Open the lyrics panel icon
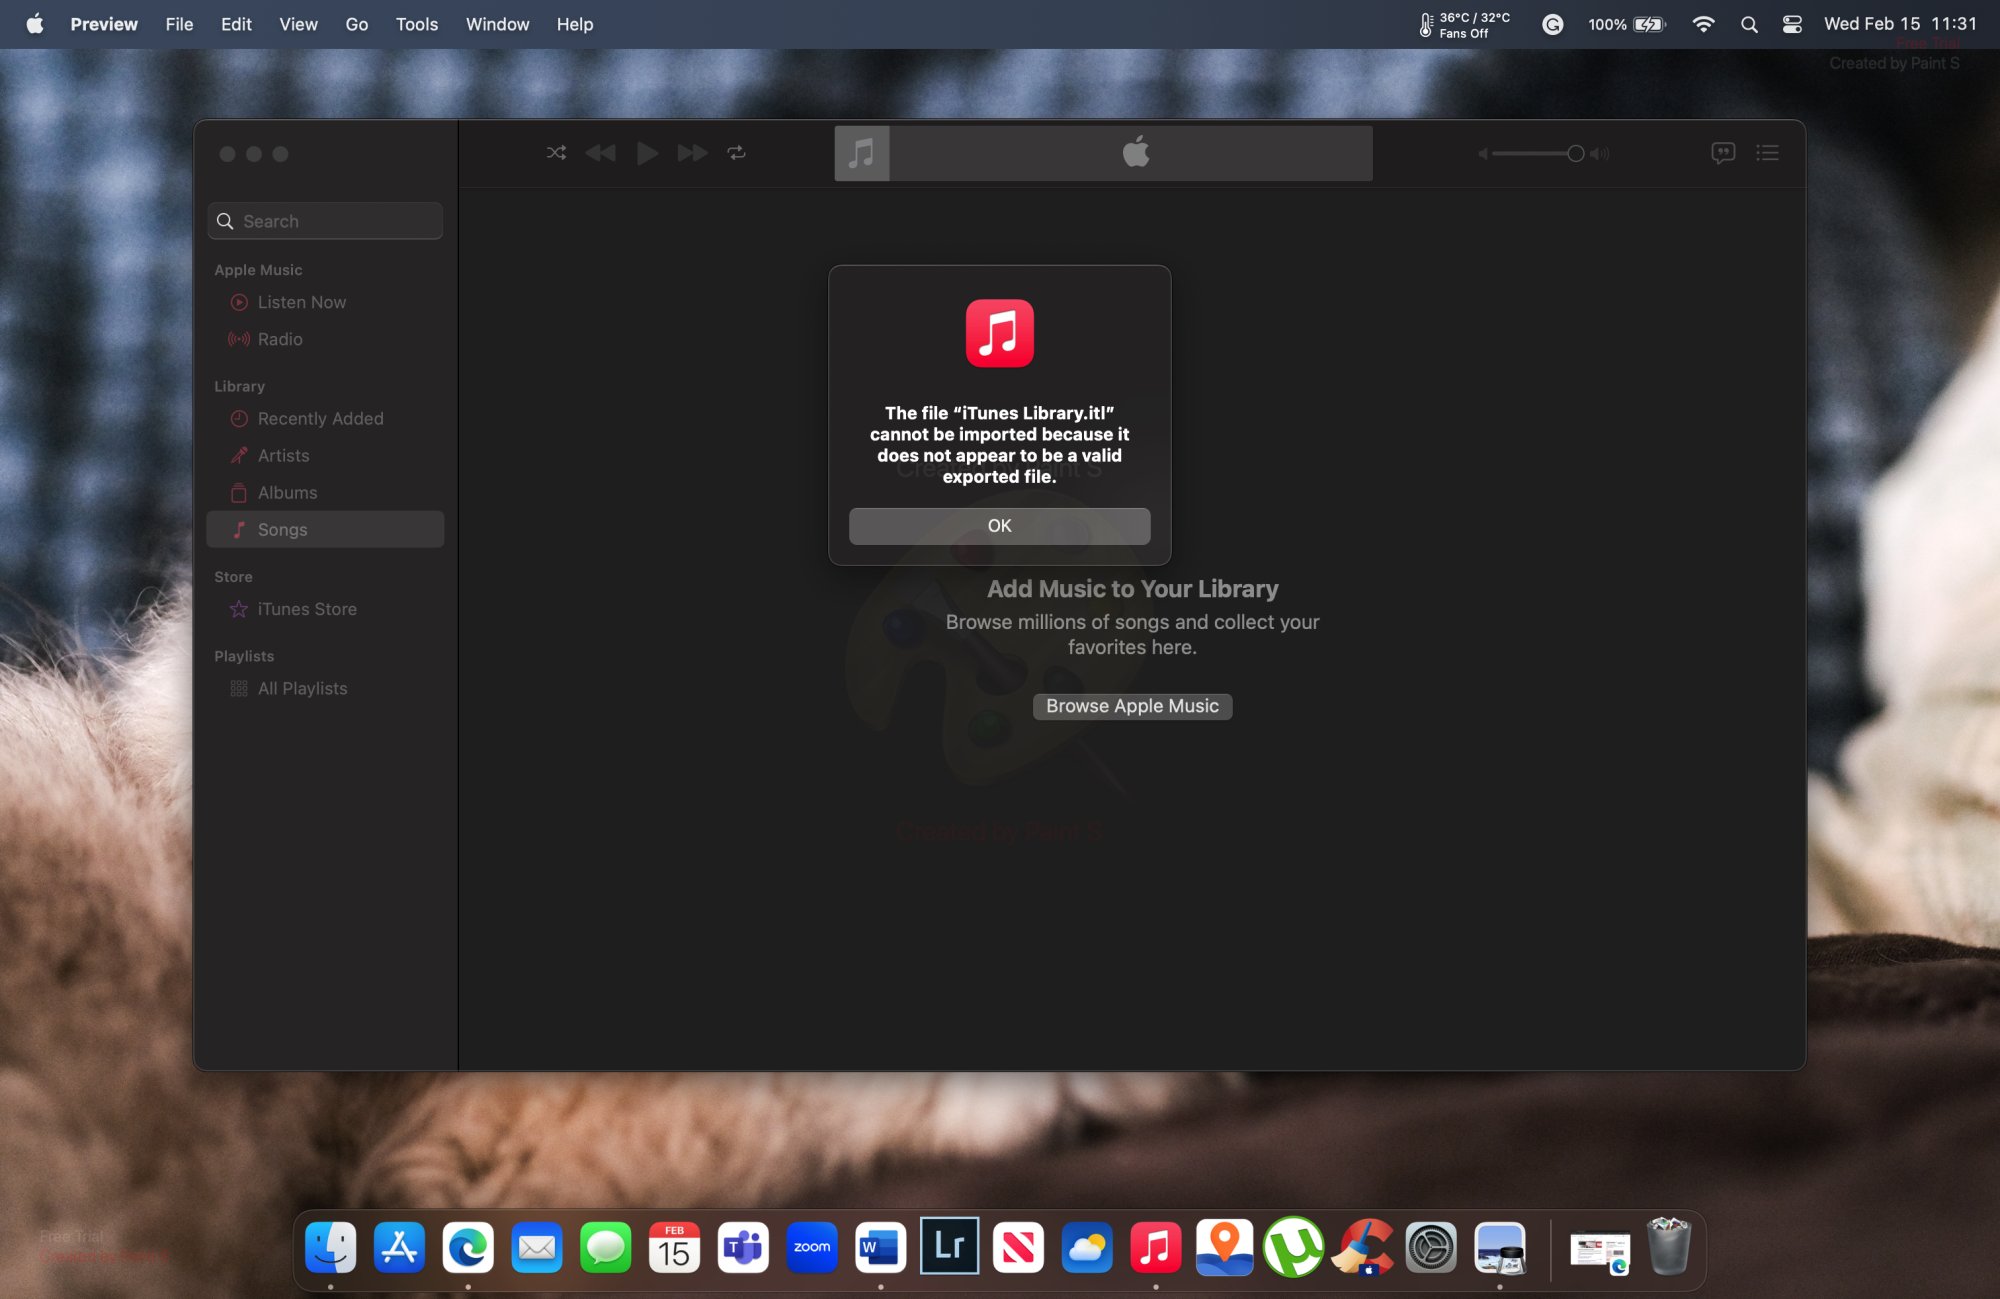This screenshot has width=2000, height=1299. click(x=1722, y=153)
